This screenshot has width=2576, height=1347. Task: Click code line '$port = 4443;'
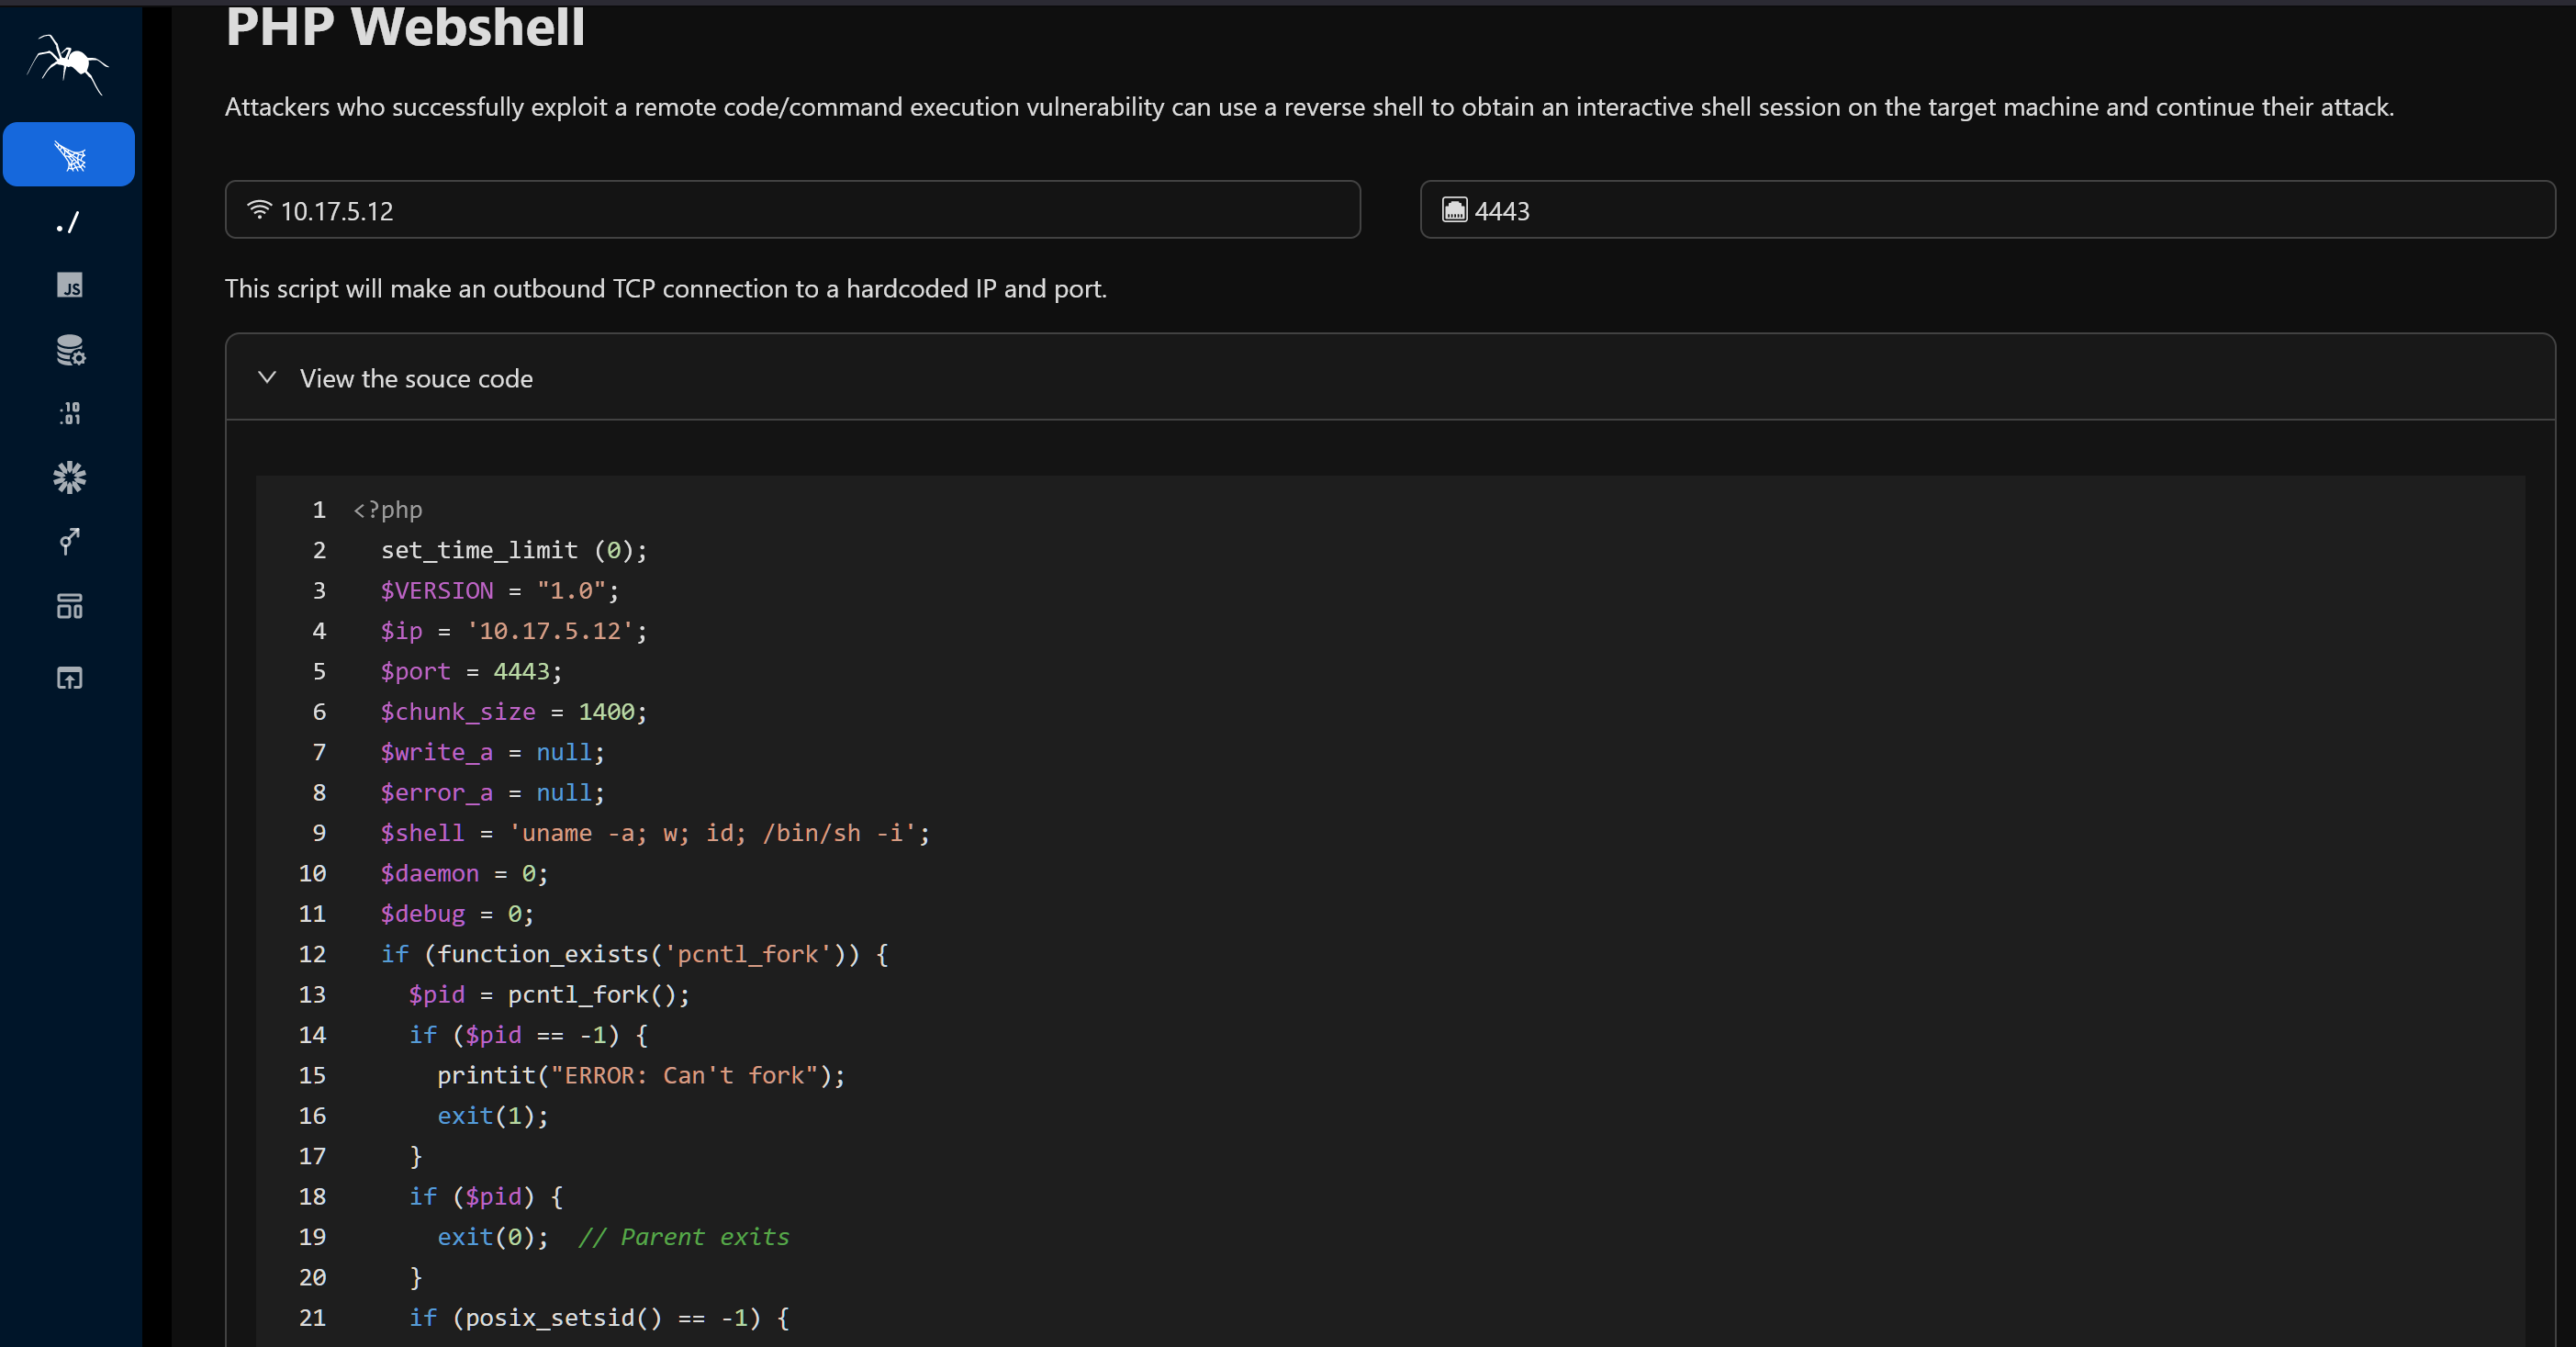click(x=471, y=671)
